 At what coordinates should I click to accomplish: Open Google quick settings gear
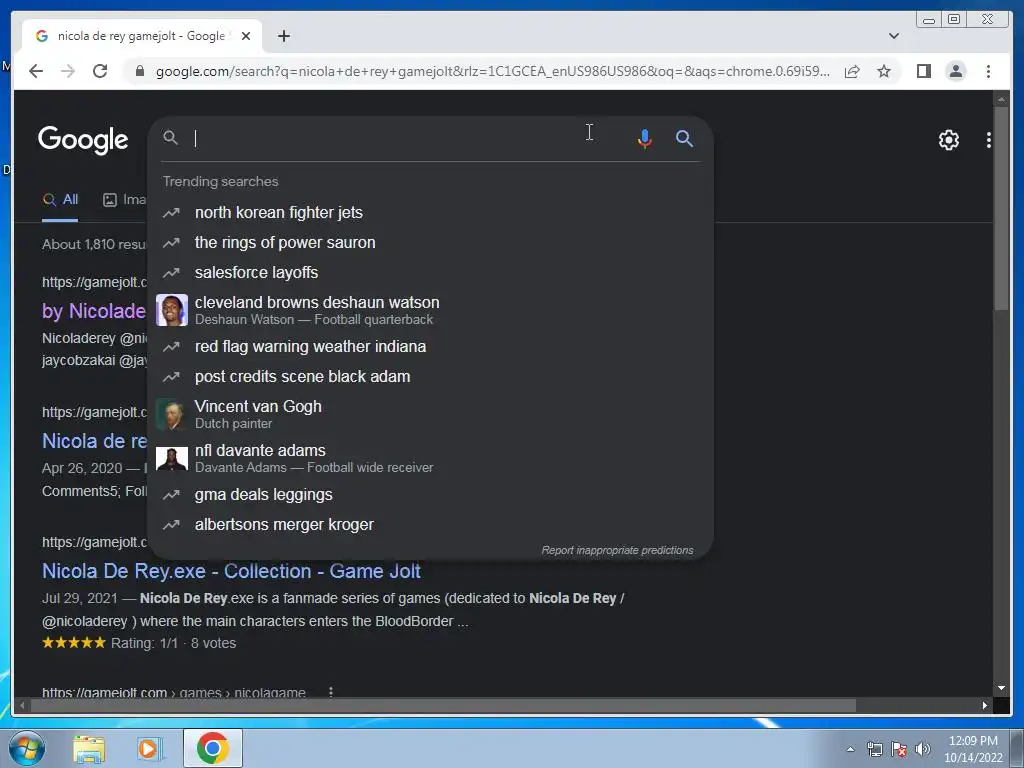click(948, 140)
